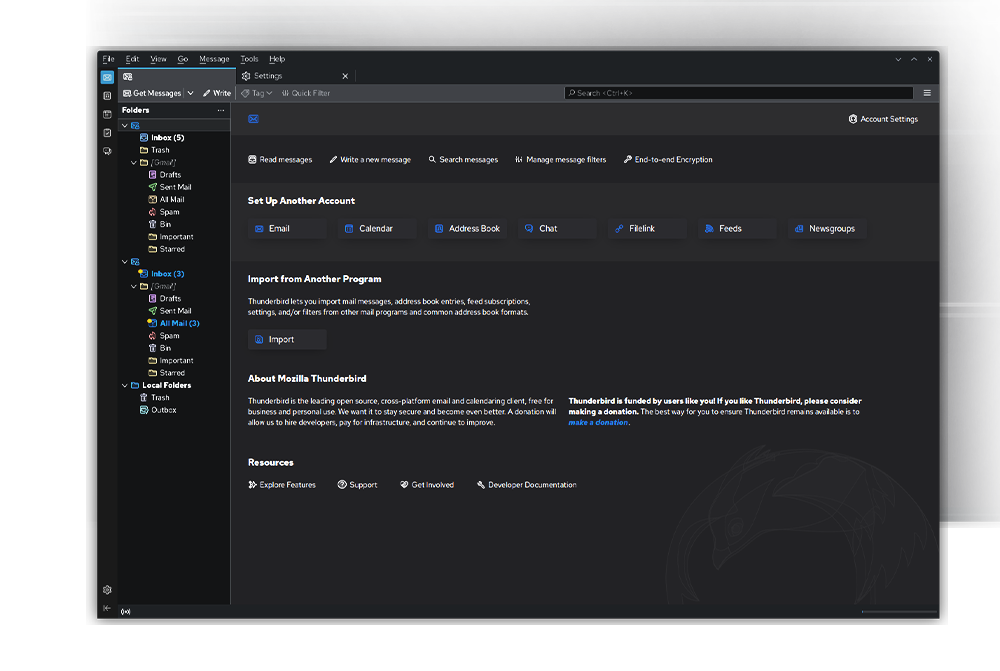1000x671 pixels.
Task: Open the File menu
Action: (x=108, y=59)
